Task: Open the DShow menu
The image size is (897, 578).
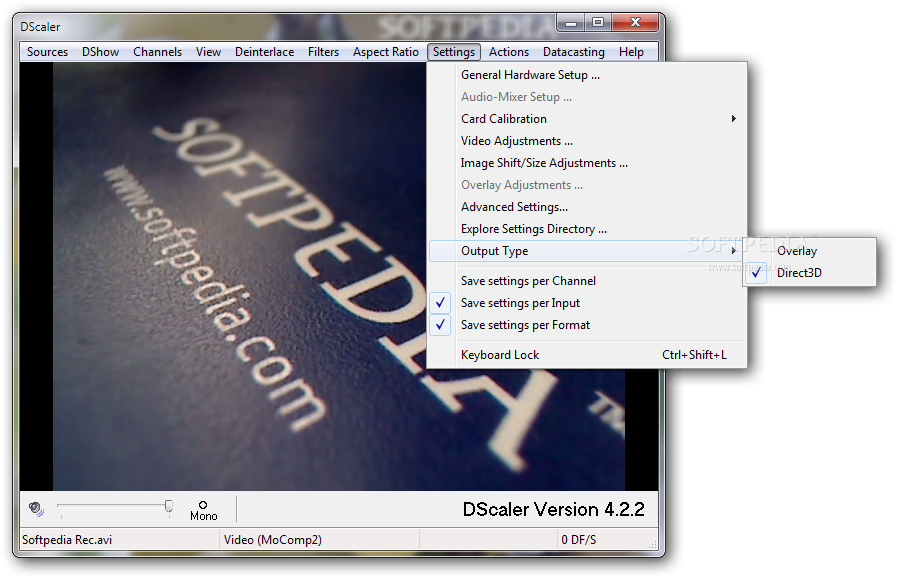Action: tap(100, 52)
